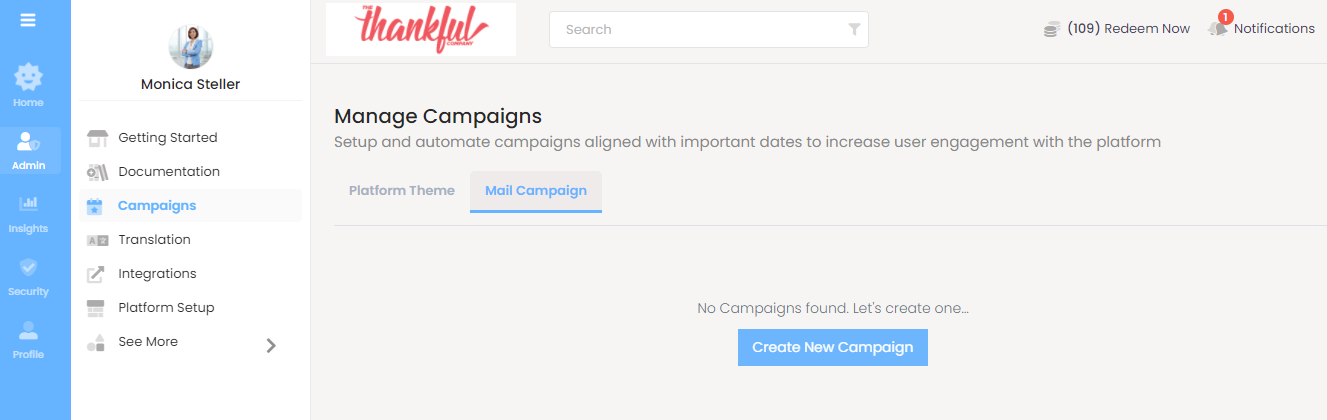1327x420 pixels.
Task: Click the notifications bell icon
Action: coord(1218,28)
